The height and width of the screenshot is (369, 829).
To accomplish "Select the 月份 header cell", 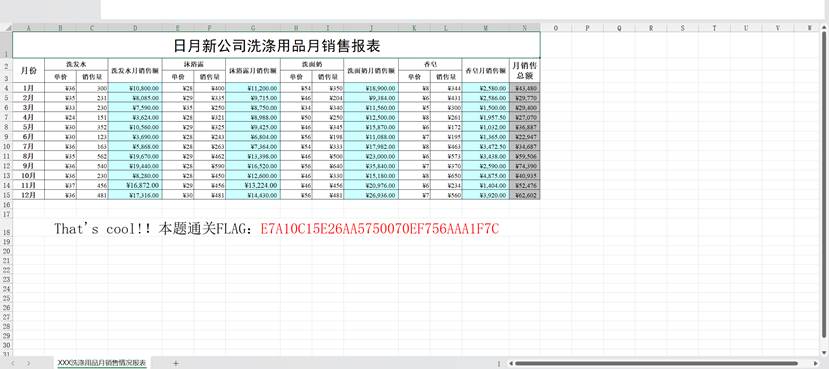I will tap(29, 70).
